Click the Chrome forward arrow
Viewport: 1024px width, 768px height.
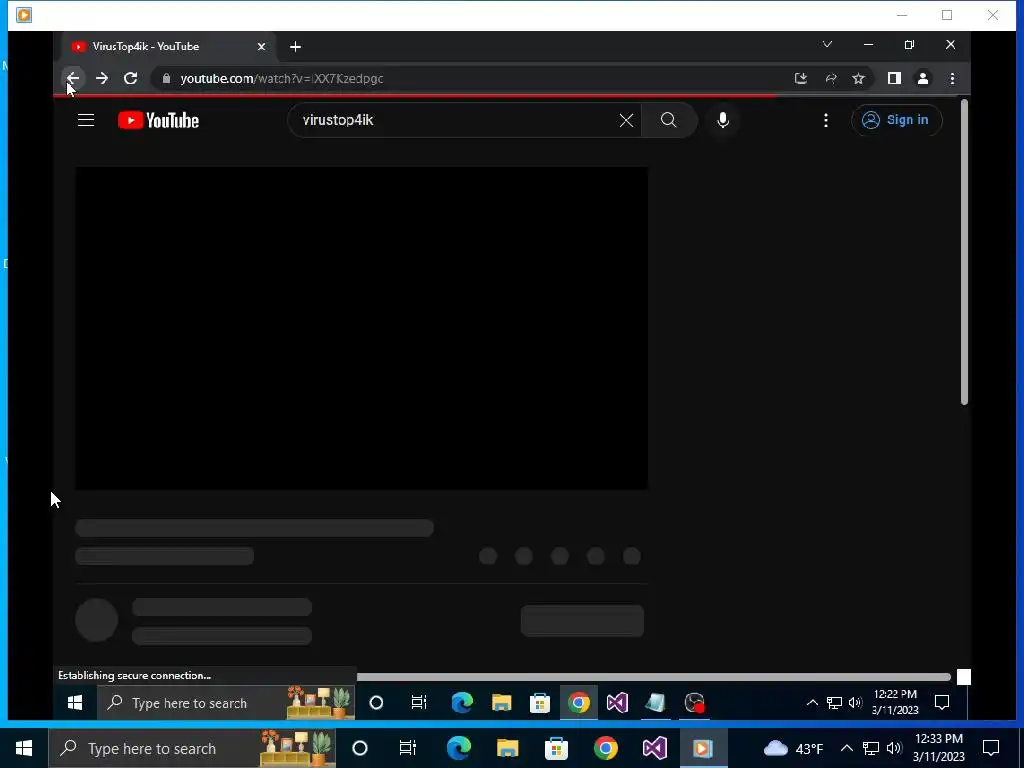pos(101,78)
